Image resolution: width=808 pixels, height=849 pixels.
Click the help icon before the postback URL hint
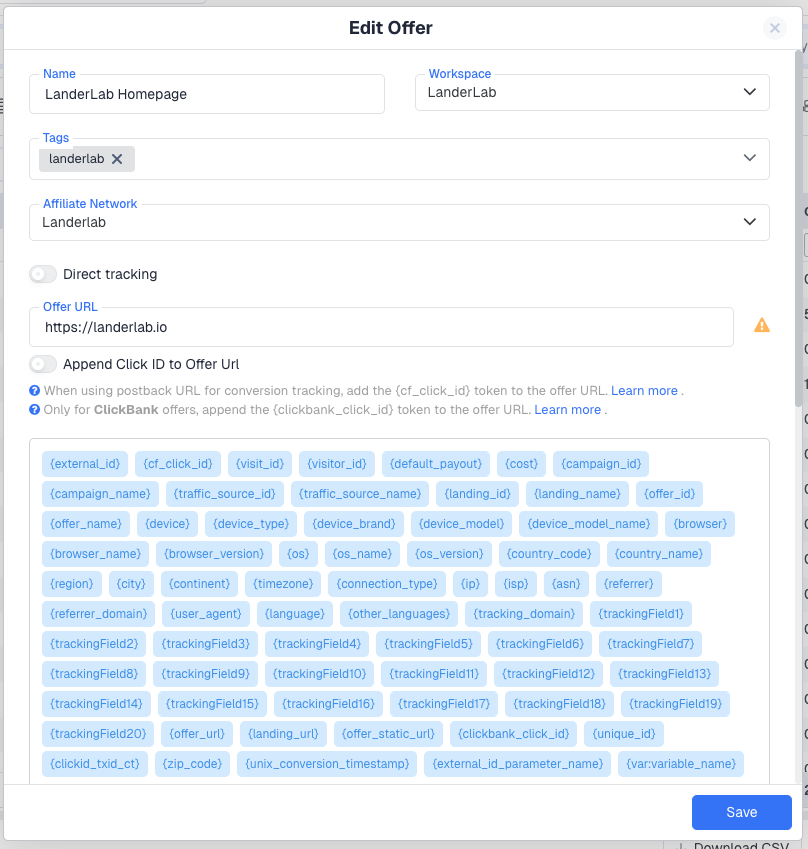pyautogui.click(x=34, y=391)
